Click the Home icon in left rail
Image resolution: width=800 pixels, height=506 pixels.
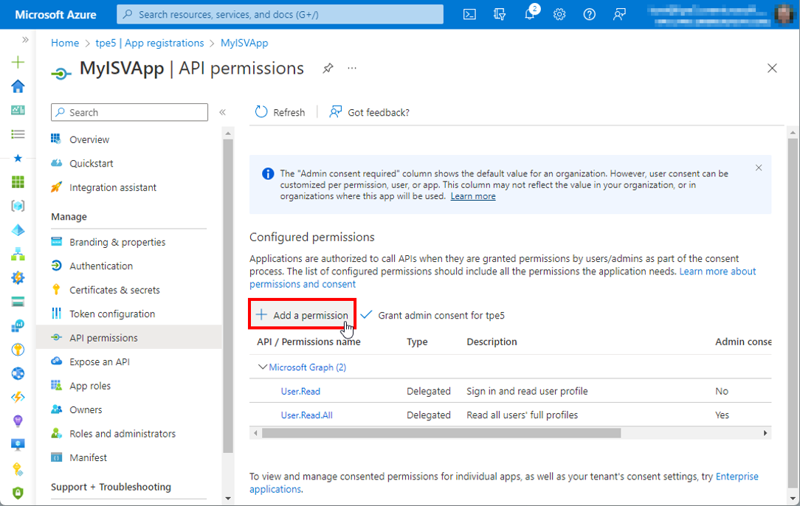[17, 86]
